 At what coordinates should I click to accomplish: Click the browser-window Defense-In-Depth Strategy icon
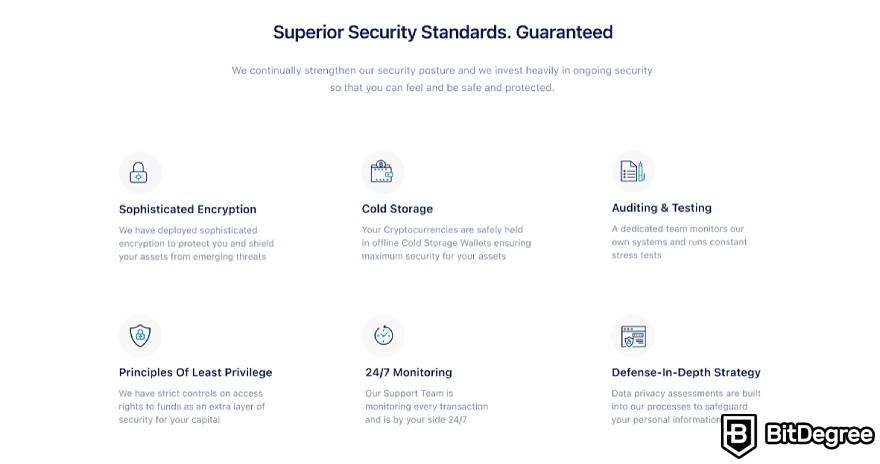633,337
